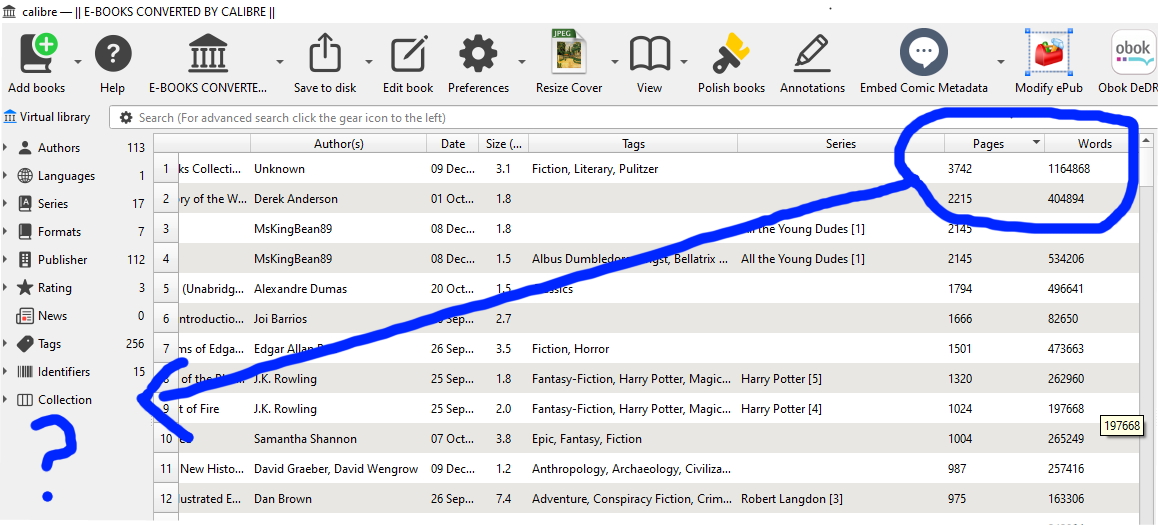Open the Add books dropdown arrow
This screenshot has height=525, width=1158.
tap(78, 62)
